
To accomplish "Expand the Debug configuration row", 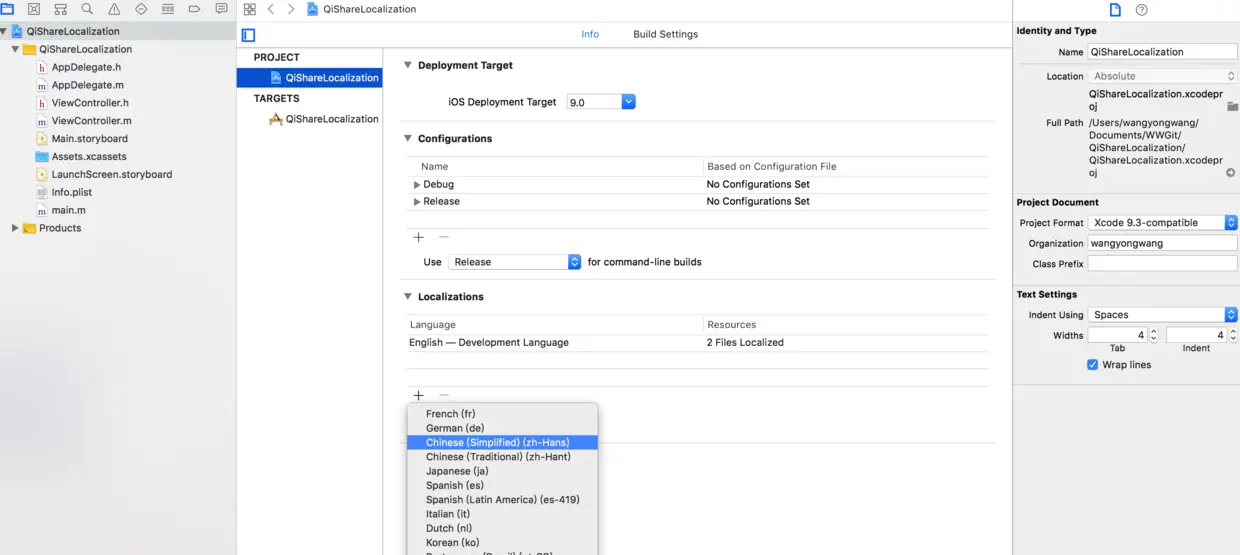I will tap(417, 185).
